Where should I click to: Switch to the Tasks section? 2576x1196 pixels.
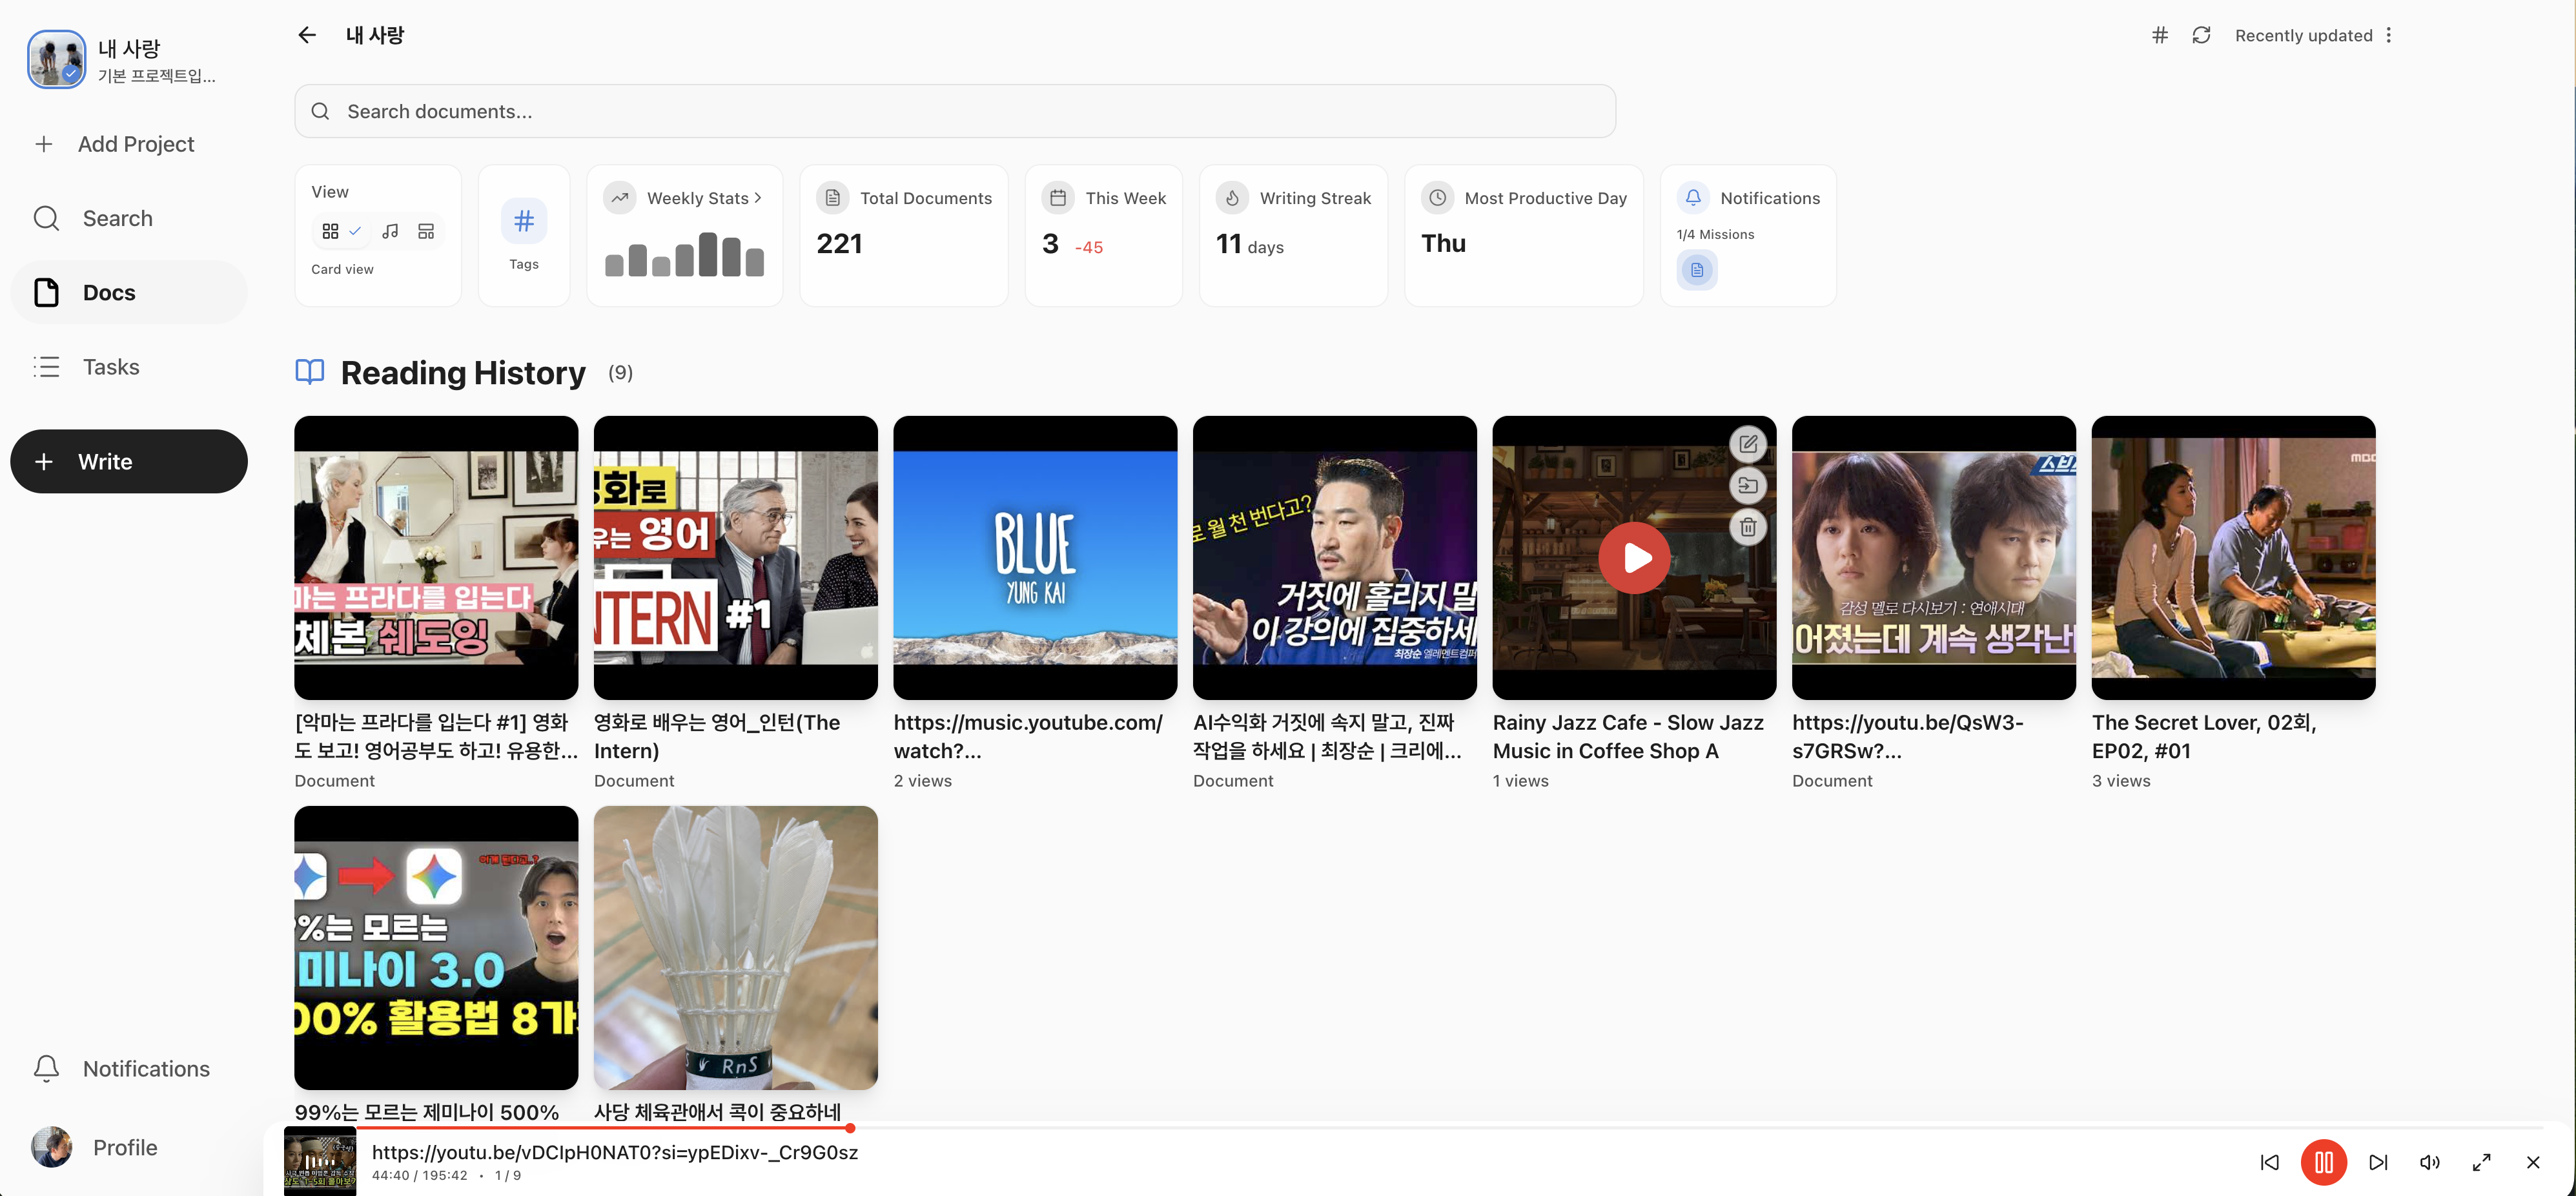click(110, 366)
